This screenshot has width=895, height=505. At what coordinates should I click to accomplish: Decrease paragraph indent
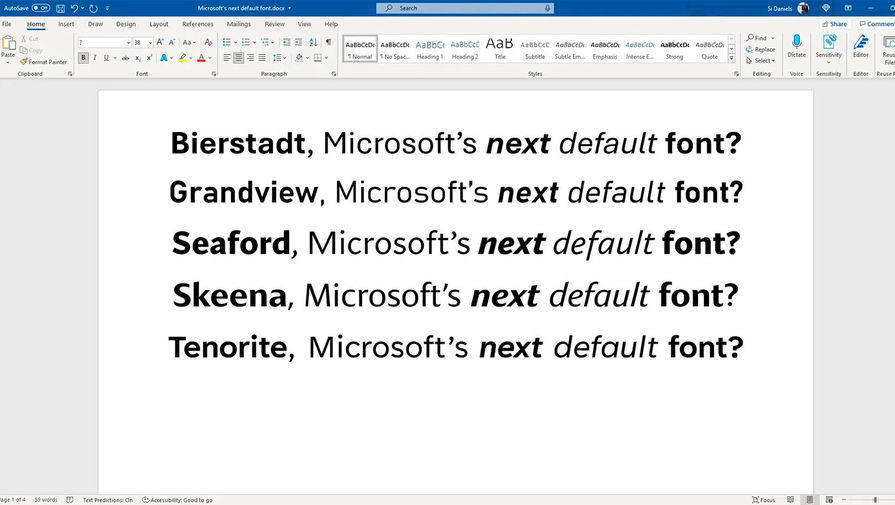tap(287, 42)
